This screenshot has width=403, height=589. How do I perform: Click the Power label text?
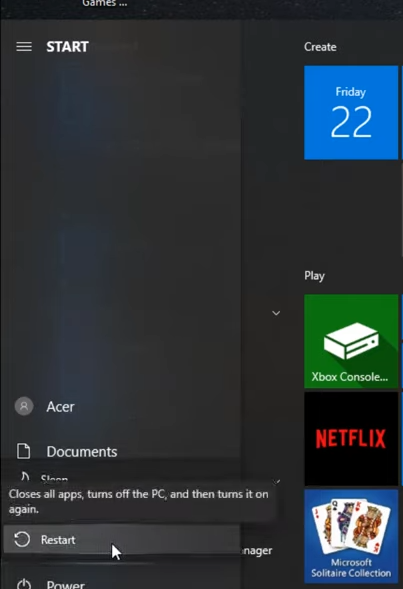click(65, 584)
